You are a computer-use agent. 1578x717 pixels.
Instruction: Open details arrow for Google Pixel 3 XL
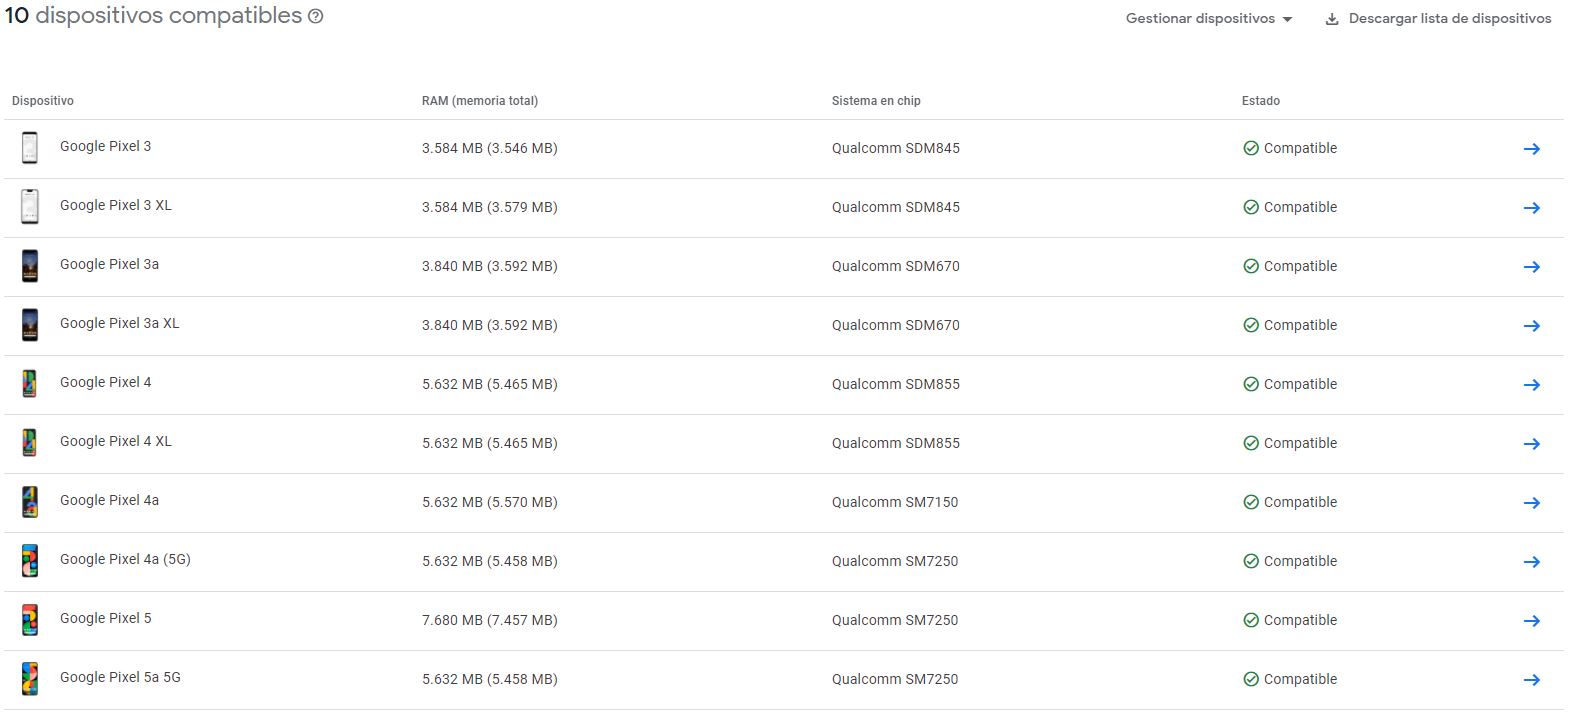[x=1531, y=208]
